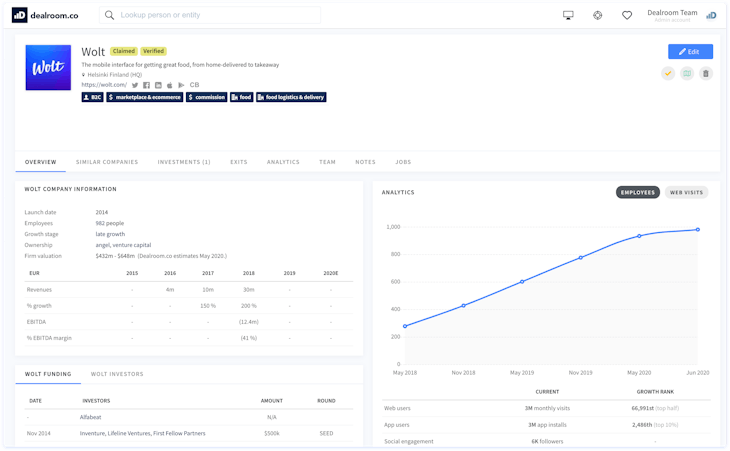Open Wolt's Facebook page icon

click(x=146, y=85)
